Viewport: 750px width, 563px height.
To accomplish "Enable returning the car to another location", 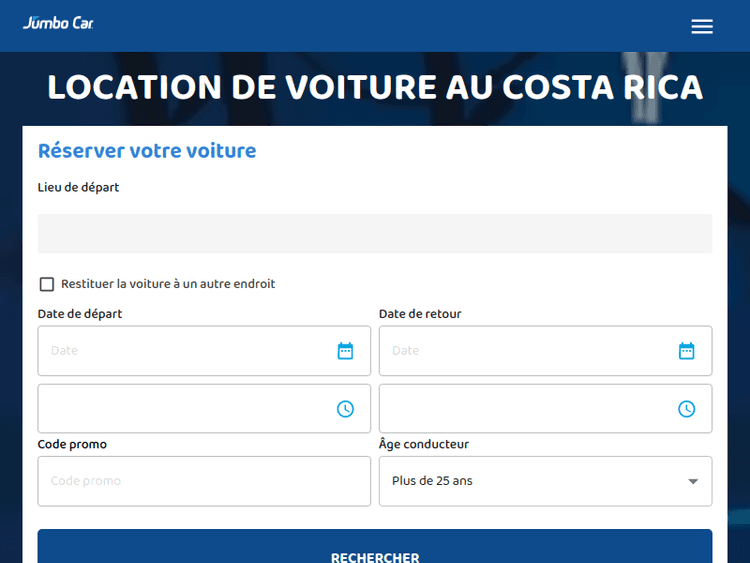I will [47, 284].
